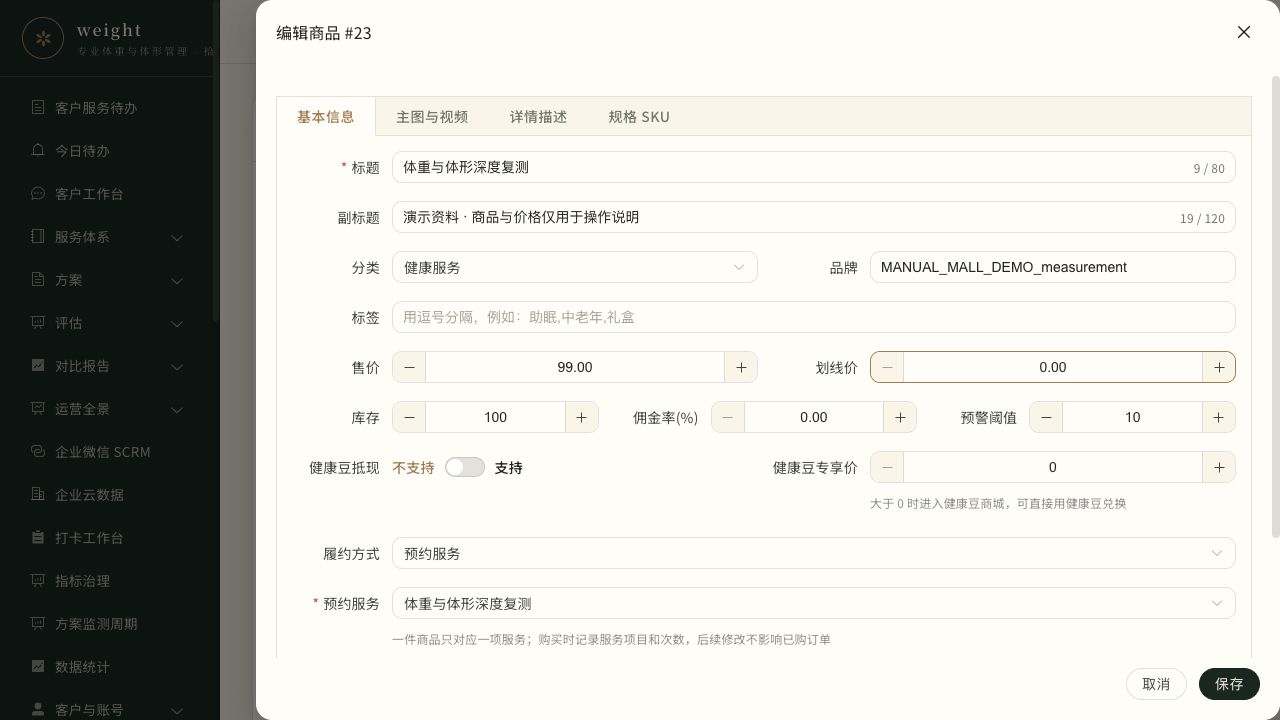Increase 佣金率 with plus button
The width and height of the screenshot is (1280, 720).
pos(900,417)
